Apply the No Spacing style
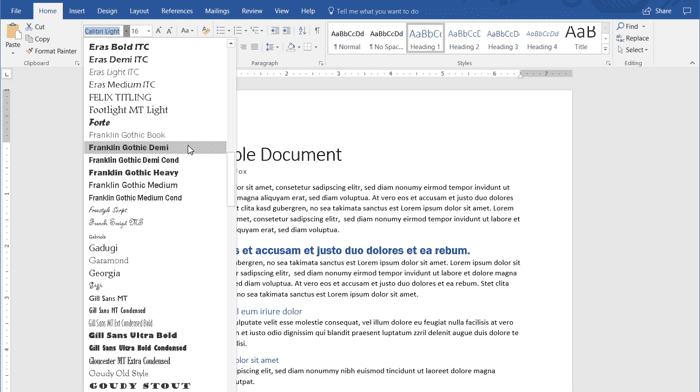This screenshot has height=392, width=700. (386, 39)
